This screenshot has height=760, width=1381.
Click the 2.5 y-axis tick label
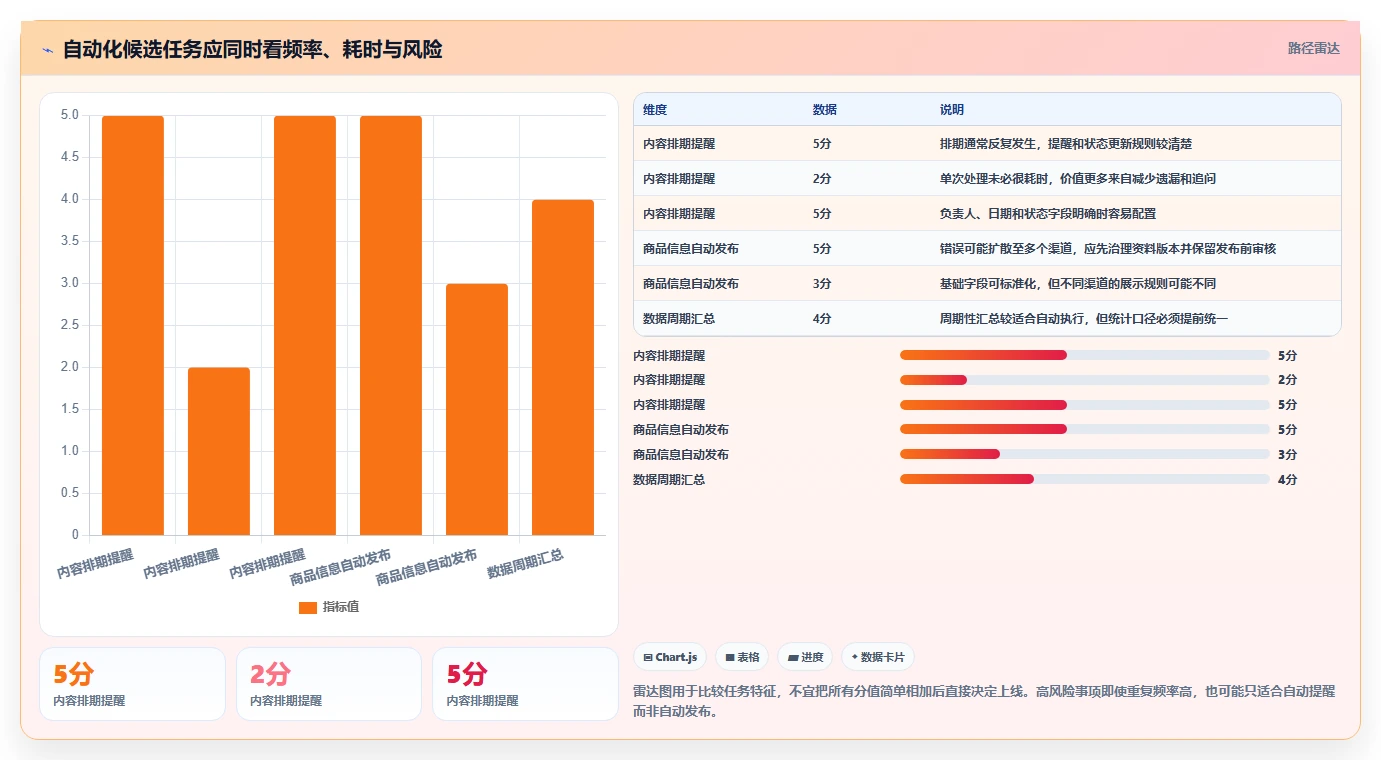69,325
